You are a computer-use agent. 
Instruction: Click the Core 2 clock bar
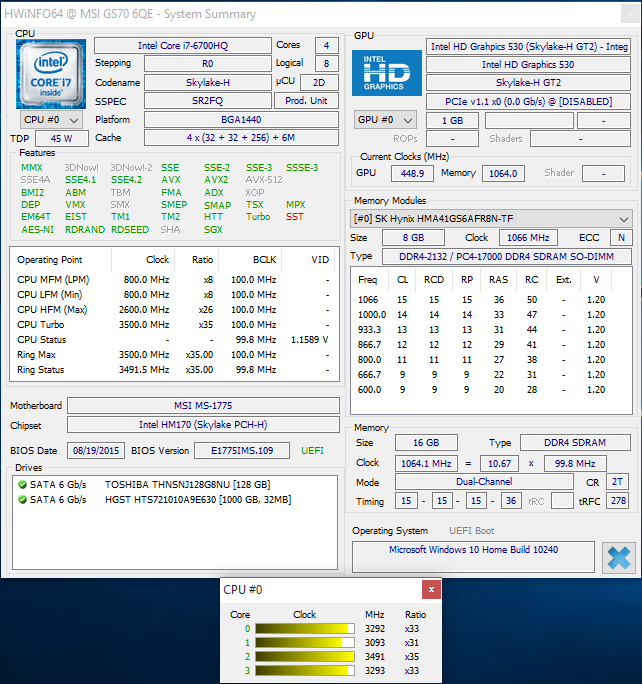[304, 657]
